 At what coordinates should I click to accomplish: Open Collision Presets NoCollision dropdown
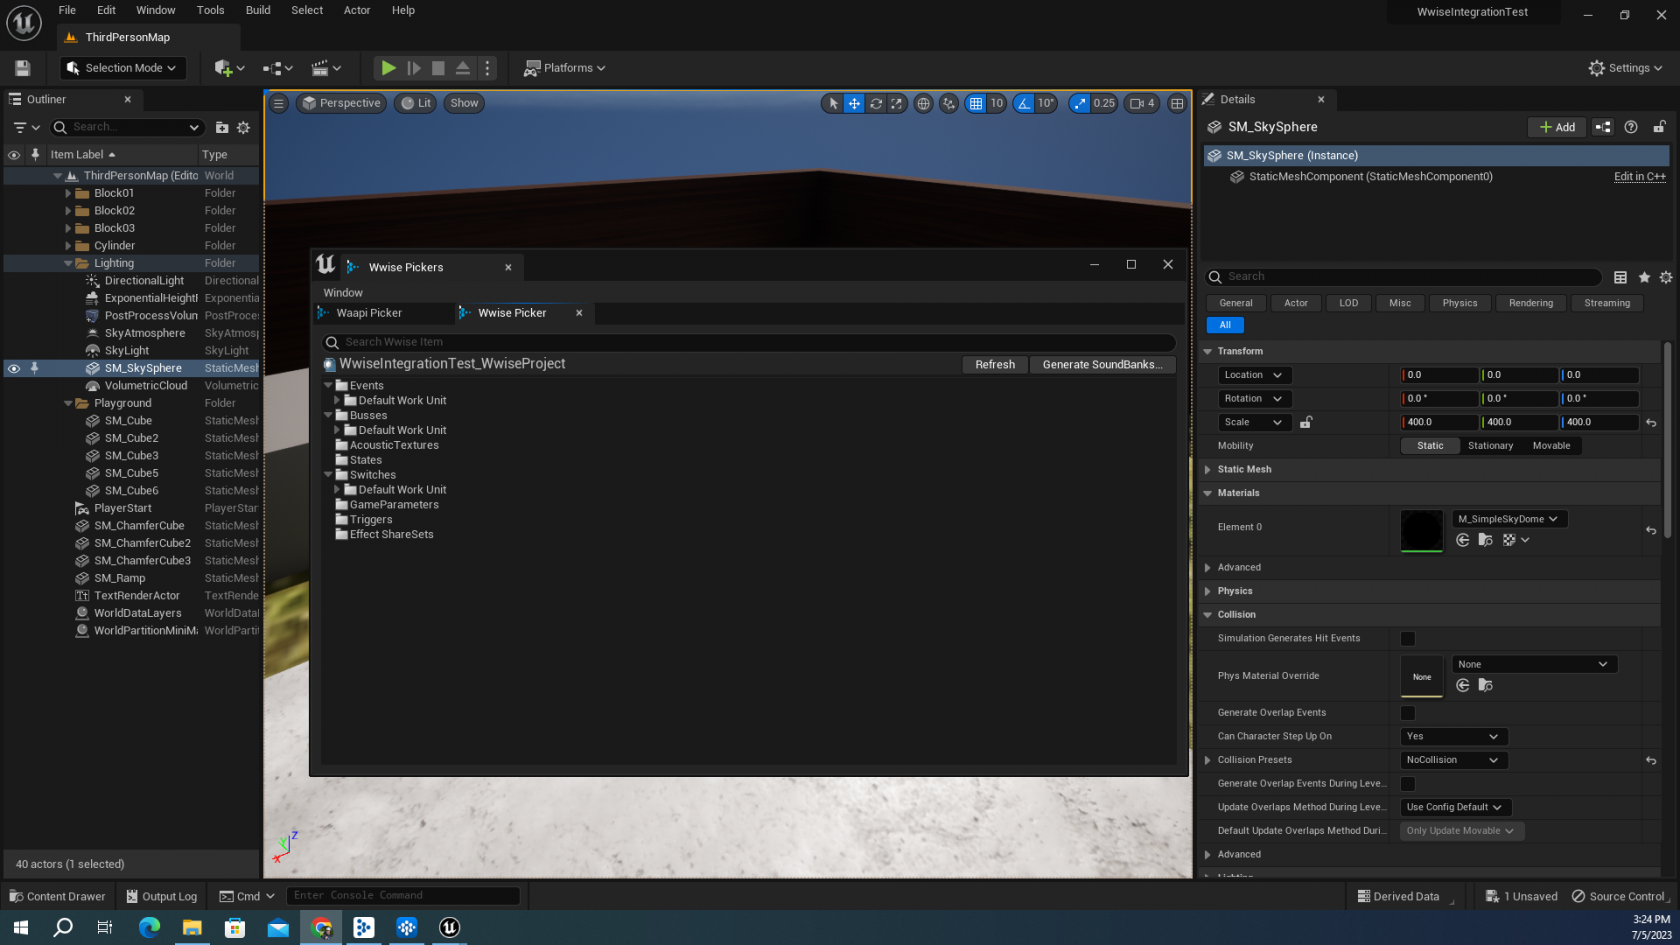(x=1453, y=760)
